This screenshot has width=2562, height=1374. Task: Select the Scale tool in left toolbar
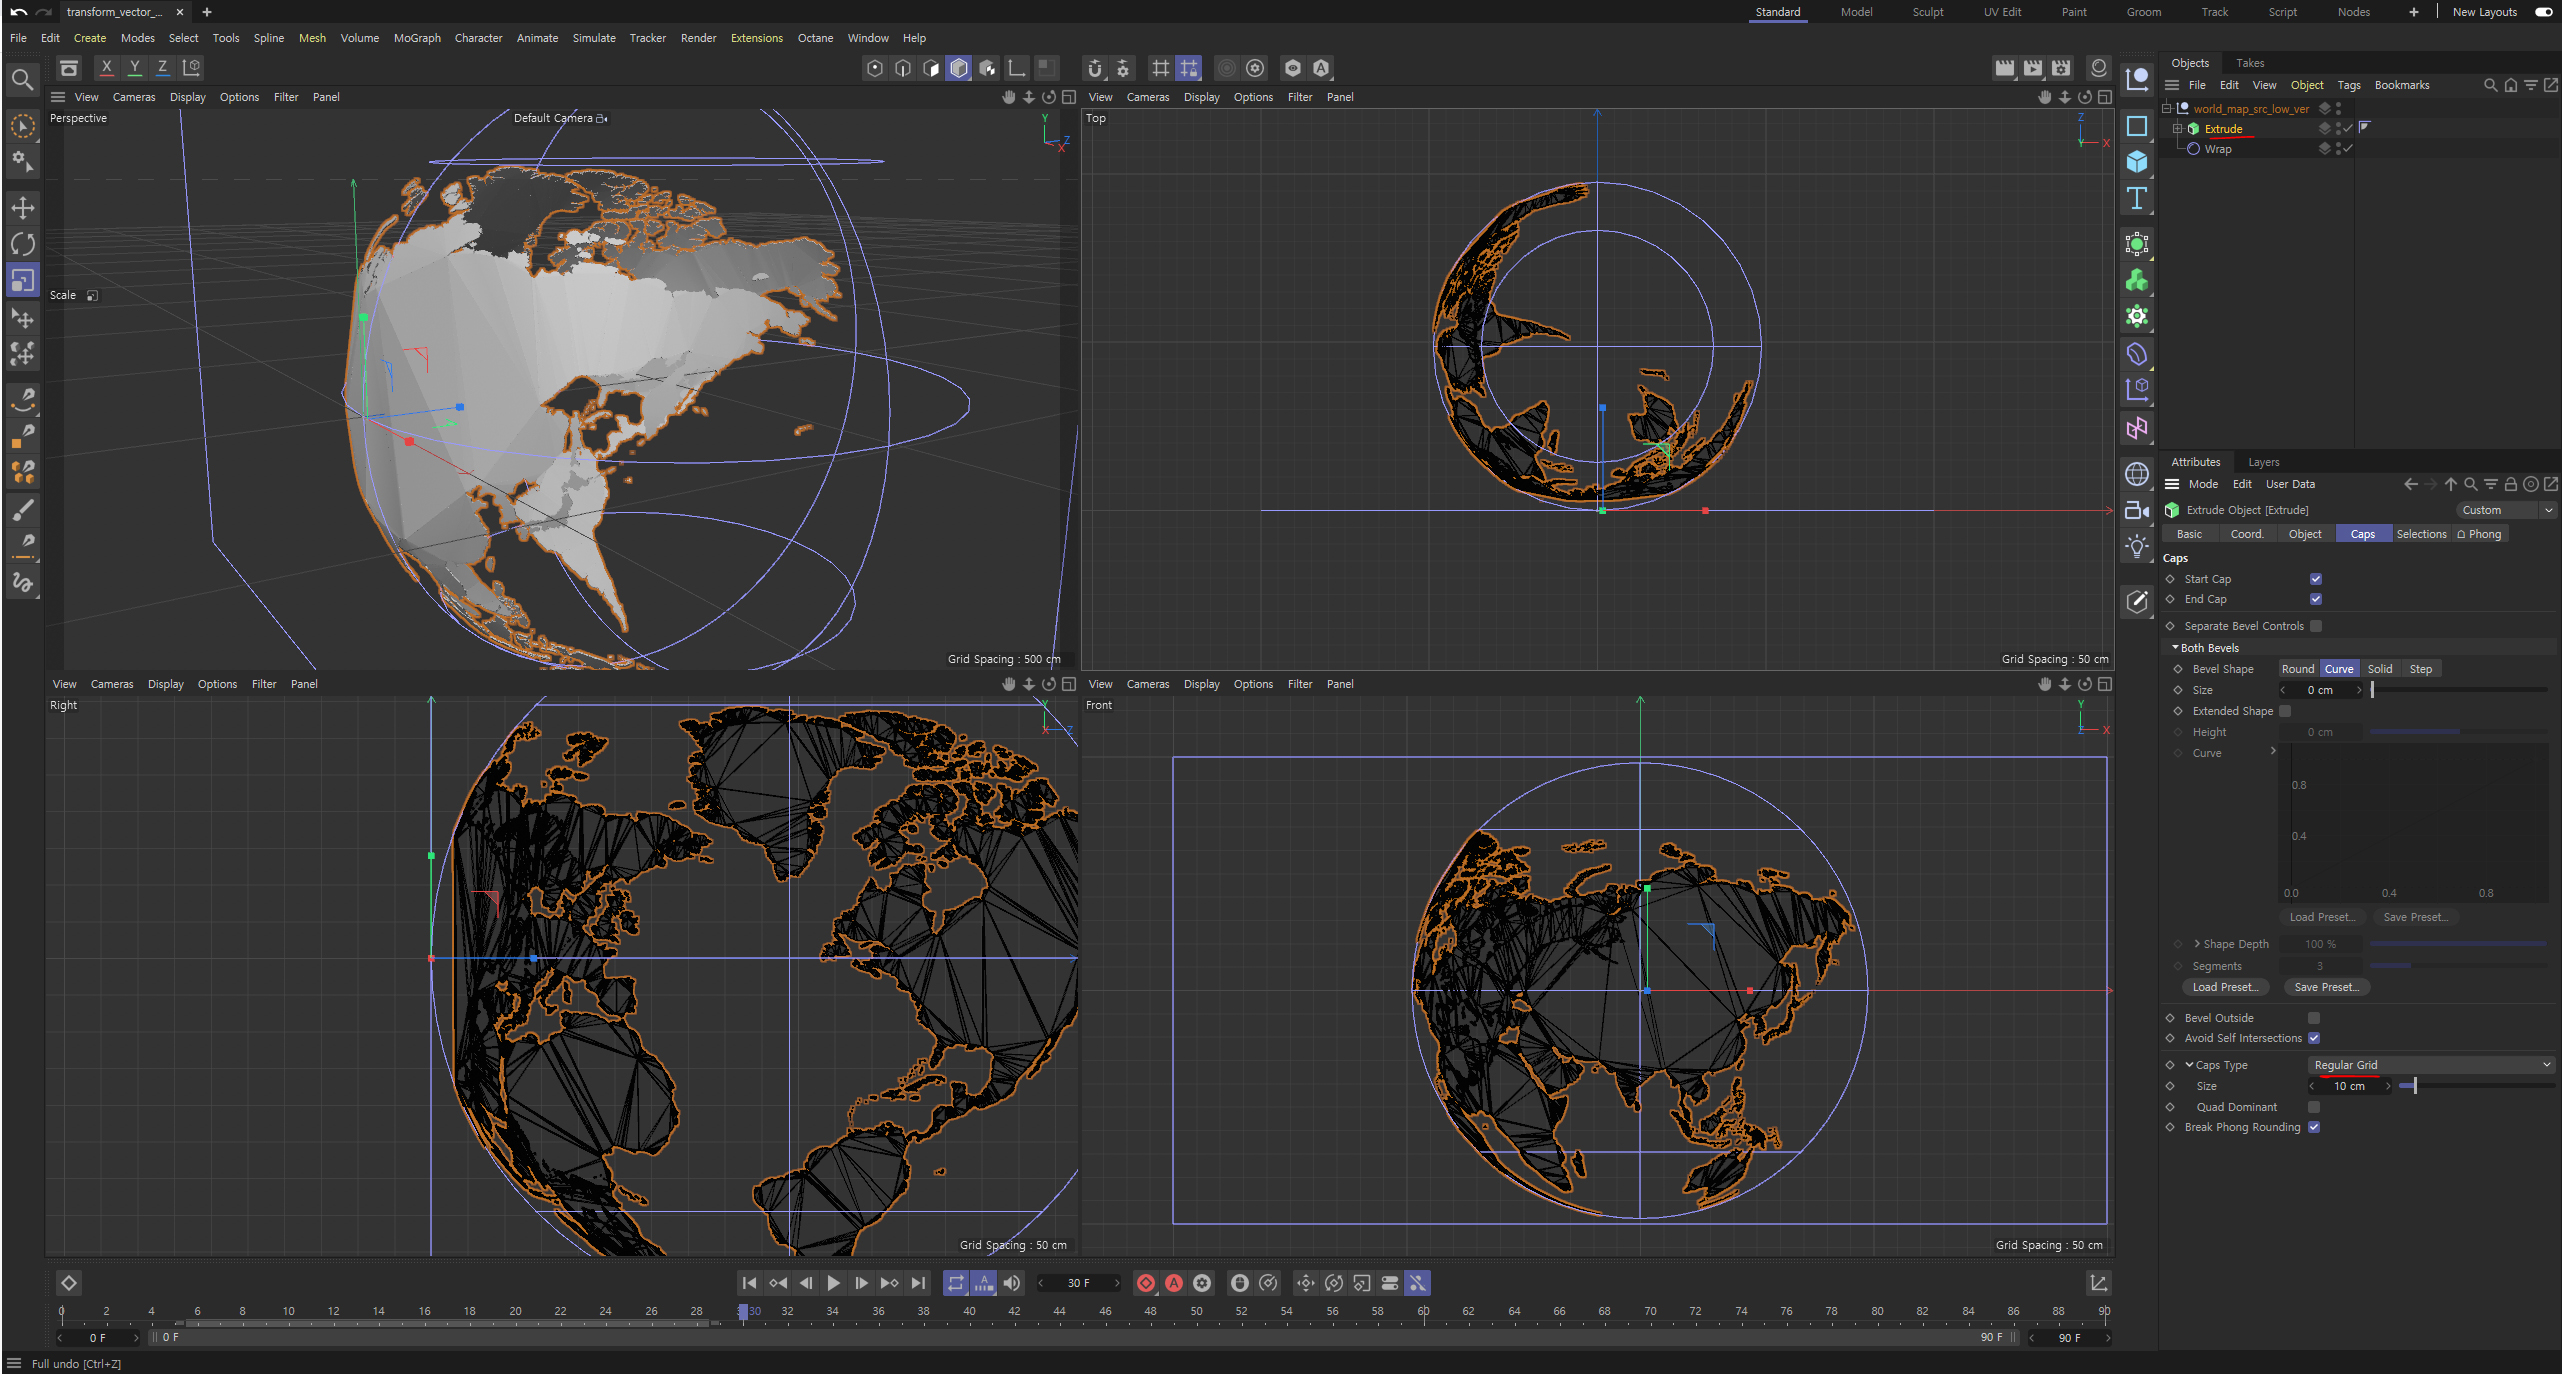coord(22,280)
